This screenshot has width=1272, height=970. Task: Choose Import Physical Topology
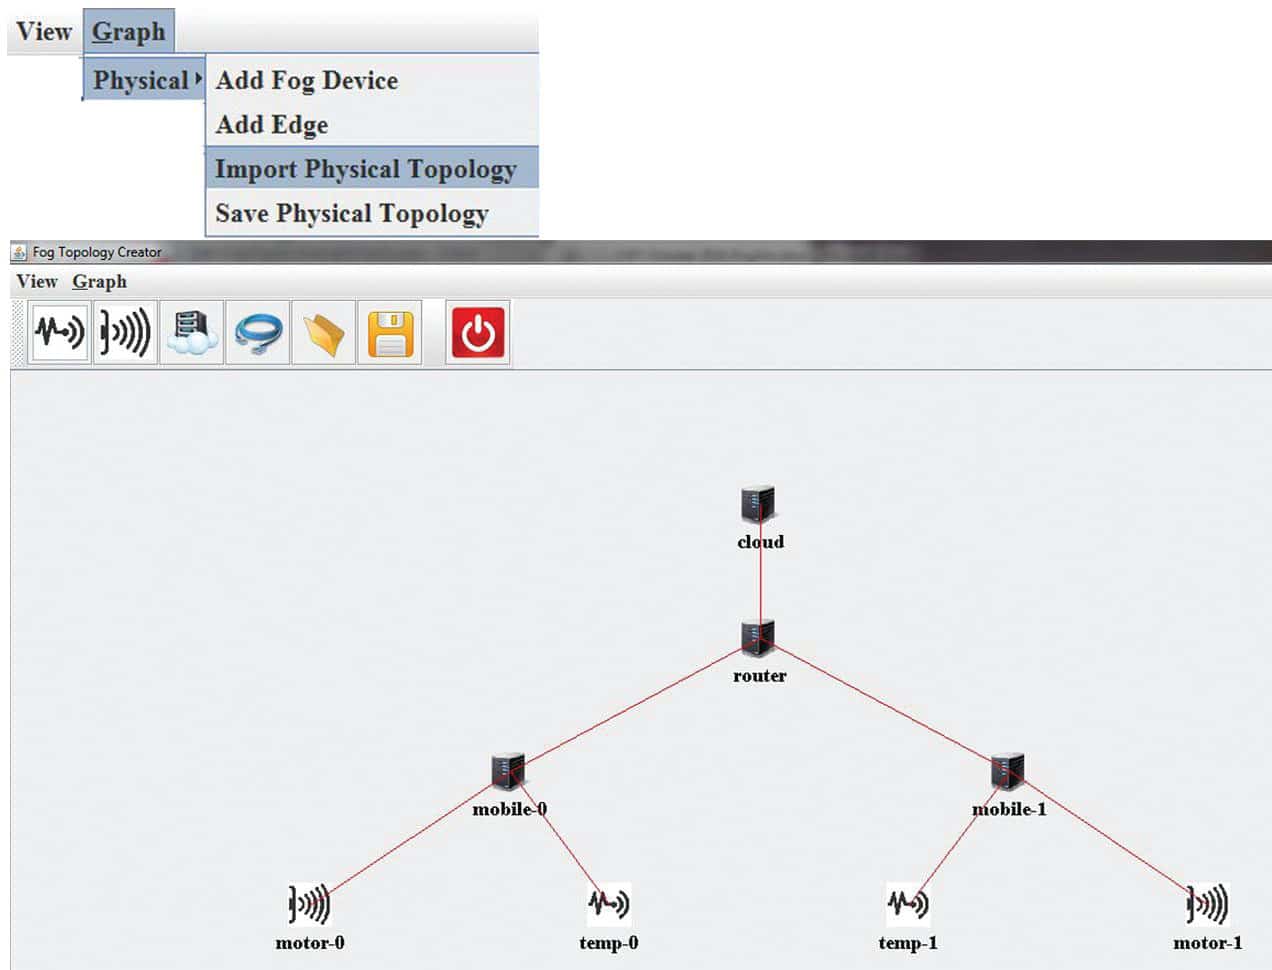tap(372, 169)
